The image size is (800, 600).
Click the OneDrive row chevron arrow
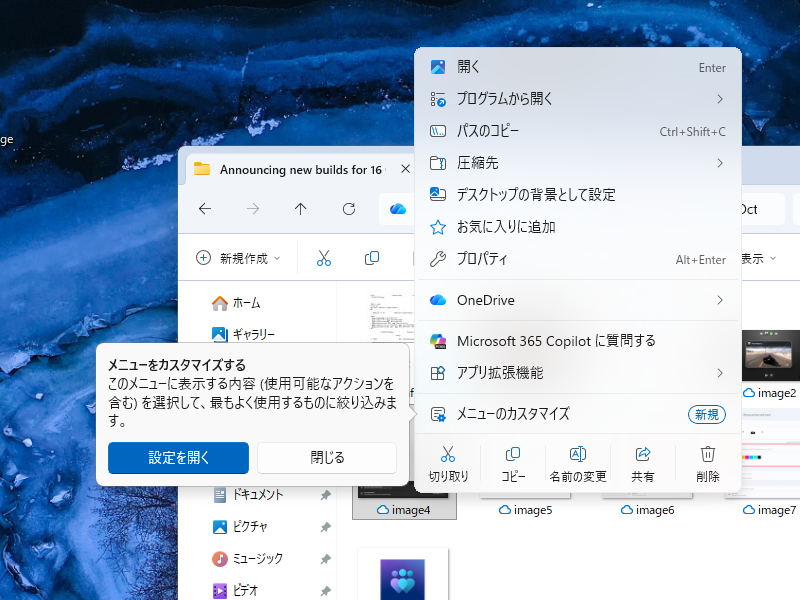(720, 300)
